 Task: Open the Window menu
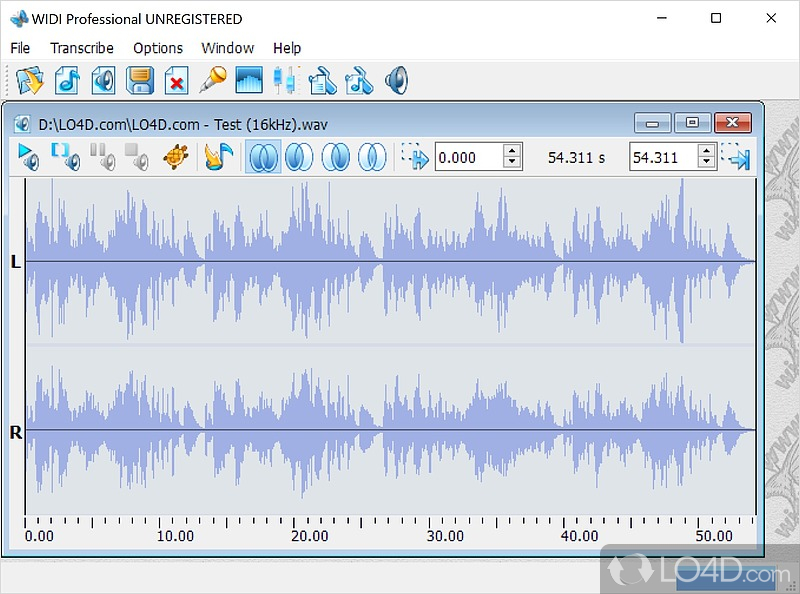pyautogui.click(x=227, y=48)
